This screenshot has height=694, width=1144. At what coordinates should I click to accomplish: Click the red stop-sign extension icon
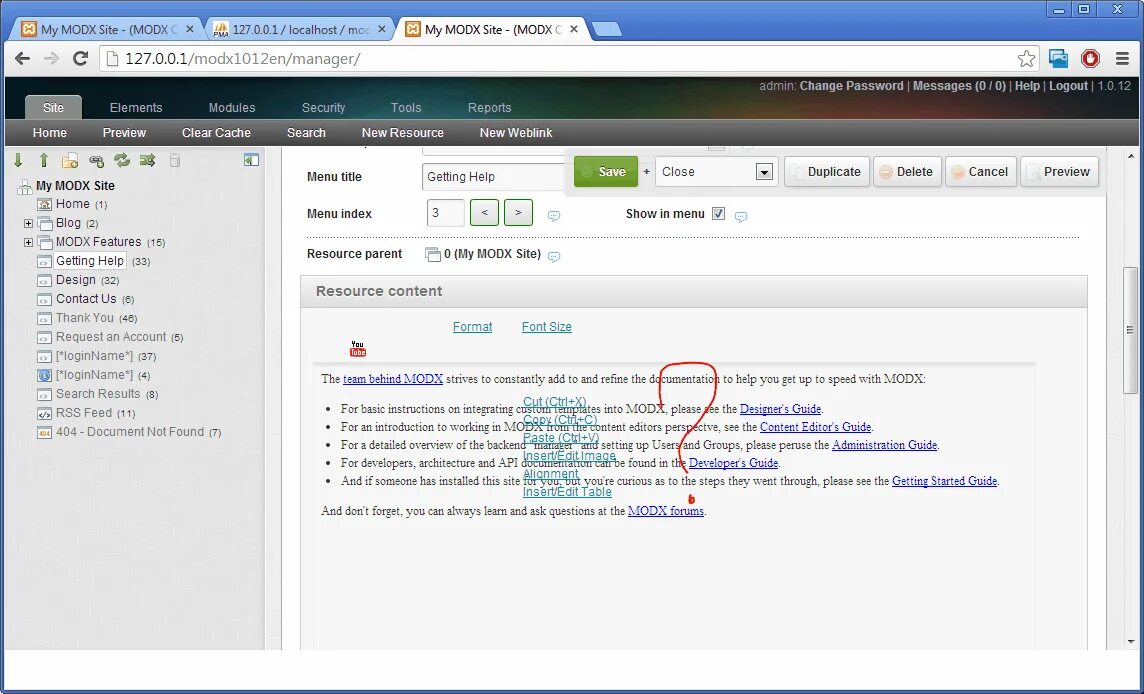(x=1090, y=58)
